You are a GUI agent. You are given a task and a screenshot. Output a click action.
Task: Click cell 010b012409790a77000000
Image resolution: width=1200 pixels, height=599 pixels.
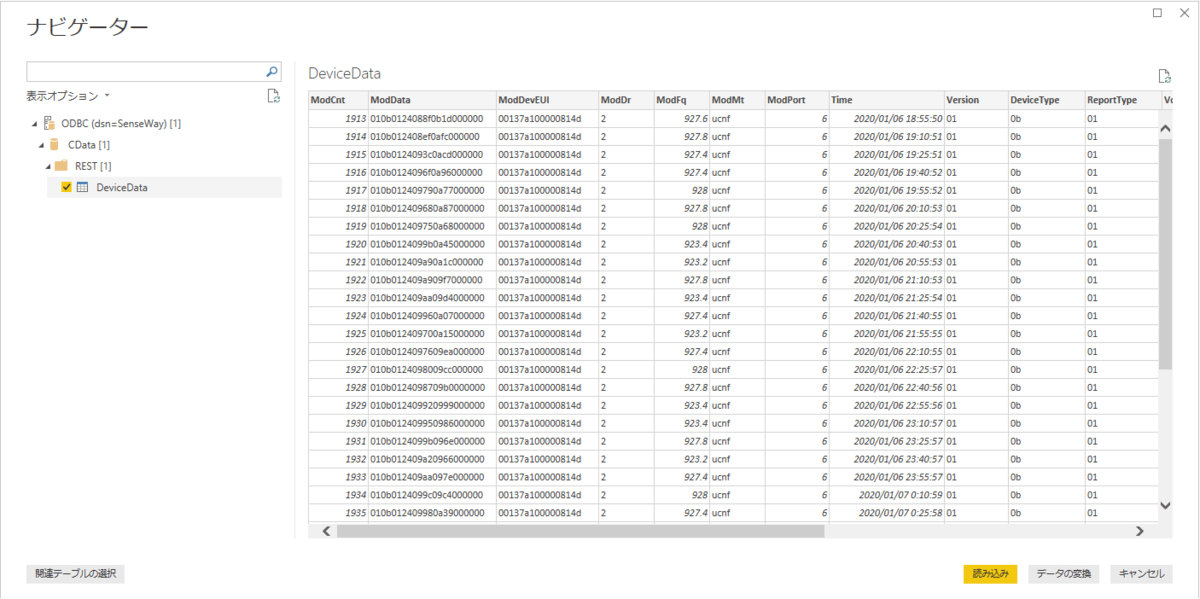point(432,190)
